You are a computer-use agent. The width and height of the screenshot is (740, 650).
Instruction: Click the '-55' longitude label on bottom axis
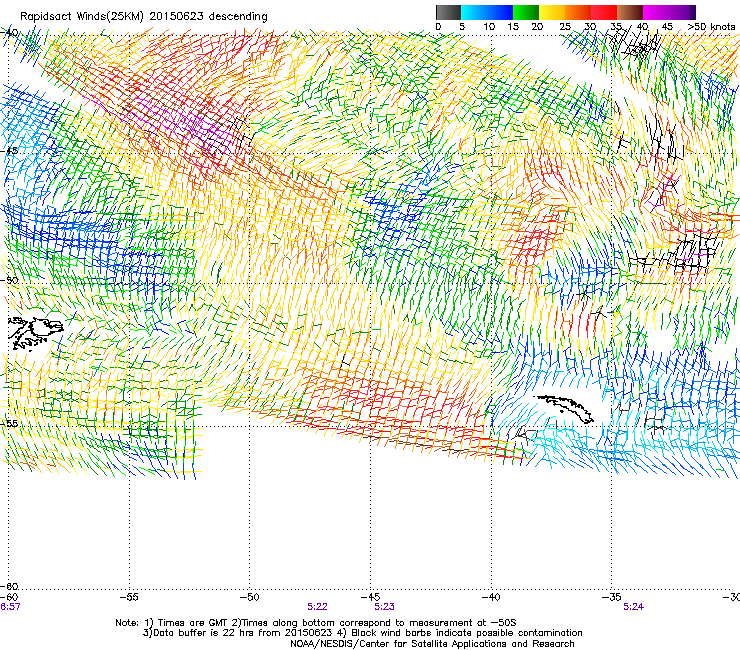pyautogui.click(x=129, y=597)
